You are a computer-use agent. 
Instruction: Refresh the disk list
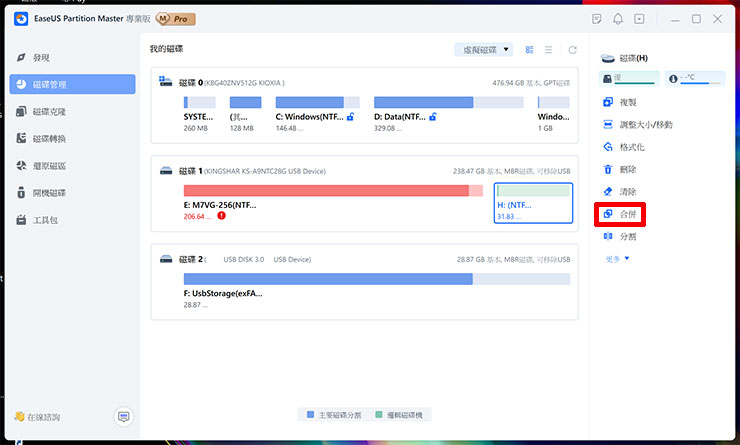pos(572,50)
